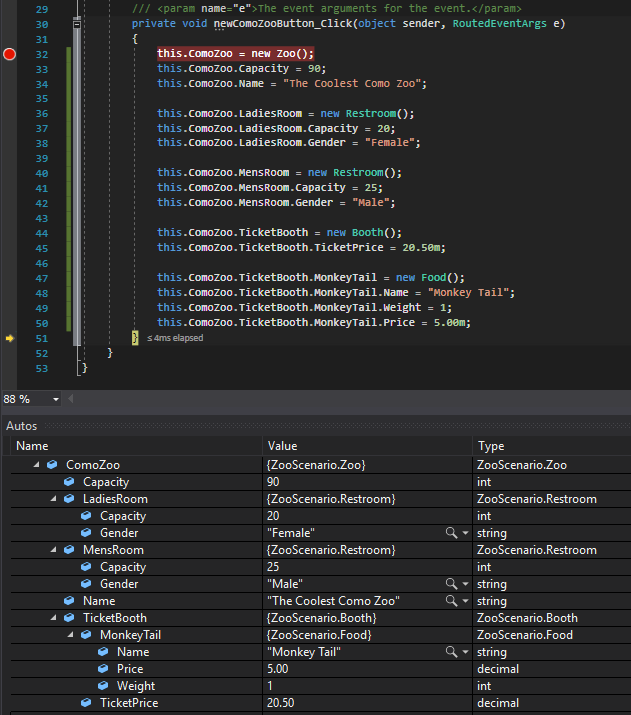Sort by the Name column header

(32, 446)
